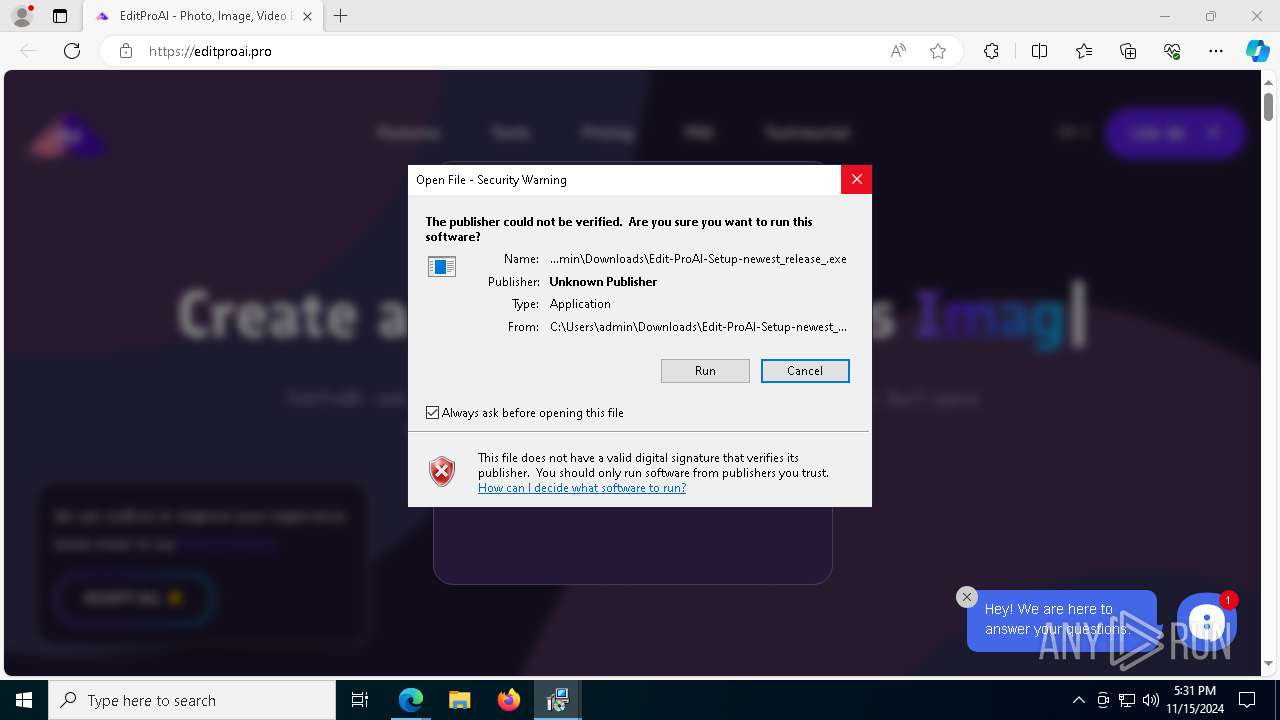Open the Favorites list icon
Viewport: 1280px width, 720px height.
click(1084, 51)
